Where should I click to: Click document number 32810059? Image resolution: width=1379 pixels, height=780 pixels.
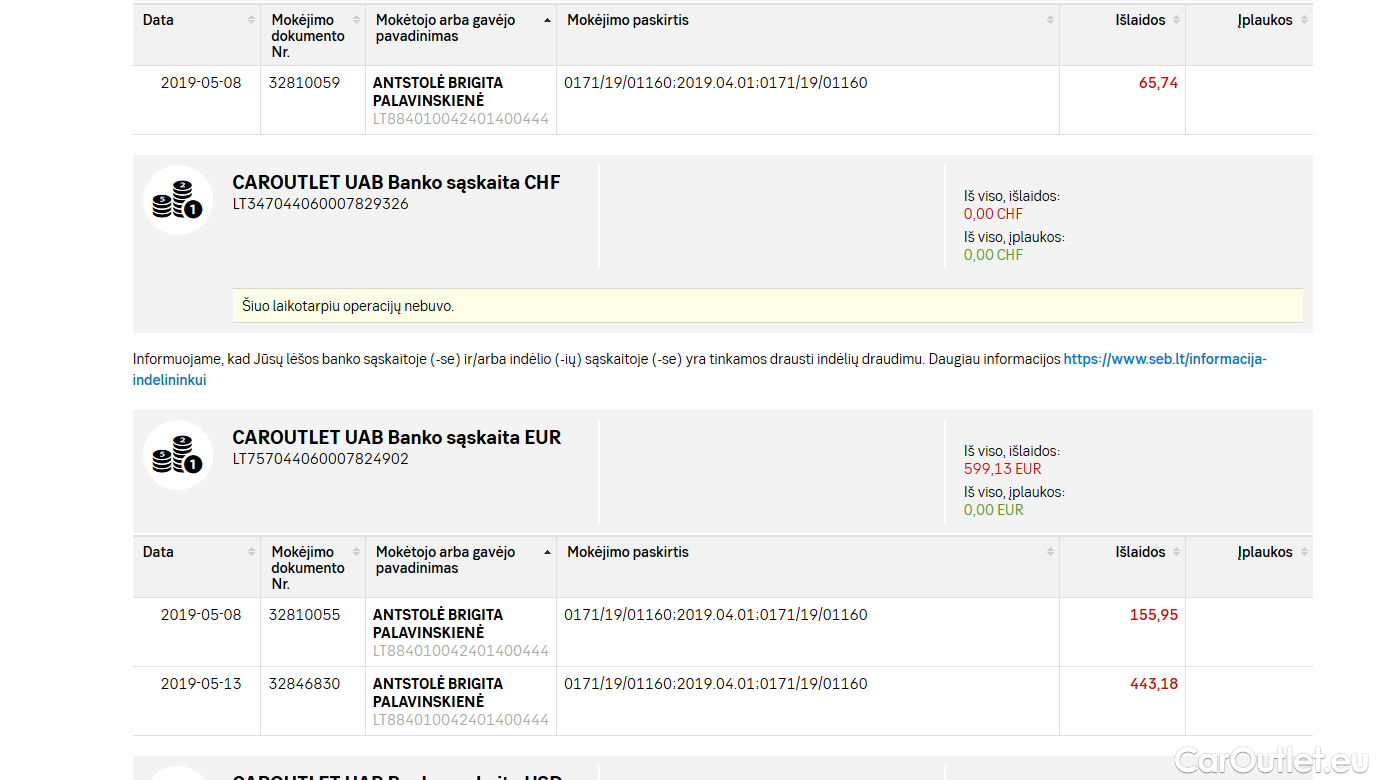click(304, 83)
